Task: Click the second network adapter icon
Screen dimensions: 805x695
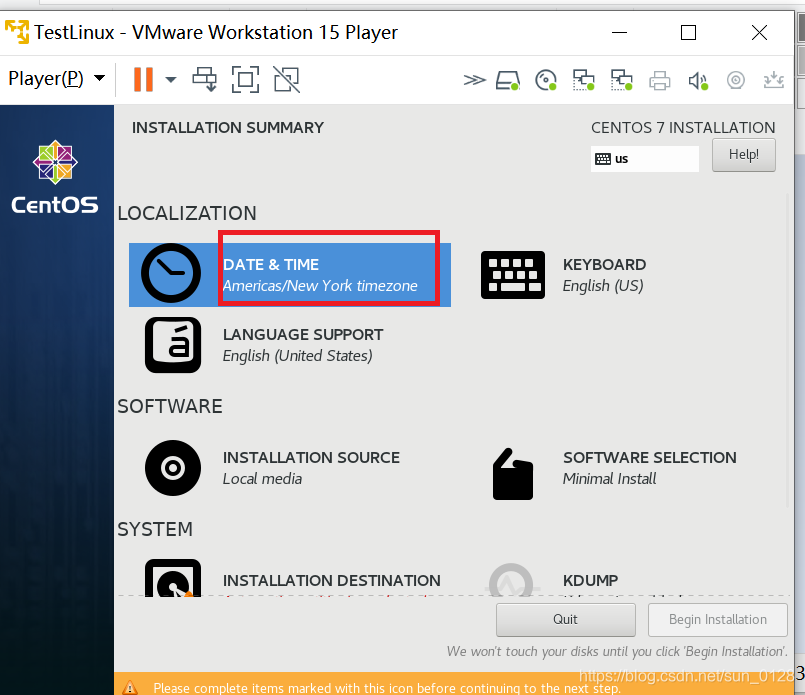Action: 622,81
